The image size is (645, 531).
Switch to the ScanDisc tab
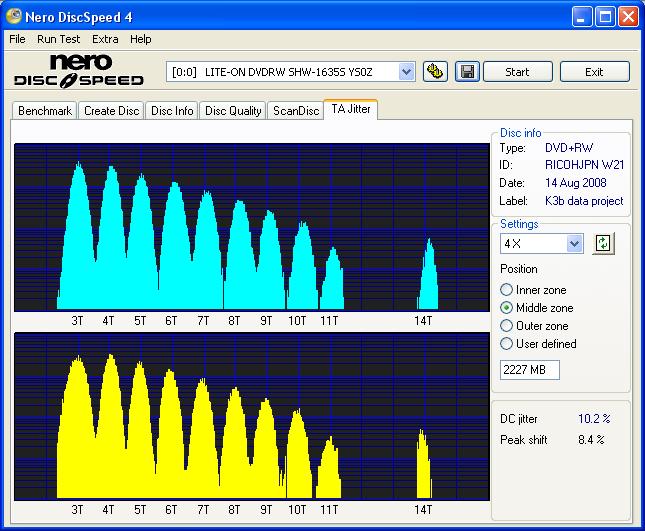[296, 111]
